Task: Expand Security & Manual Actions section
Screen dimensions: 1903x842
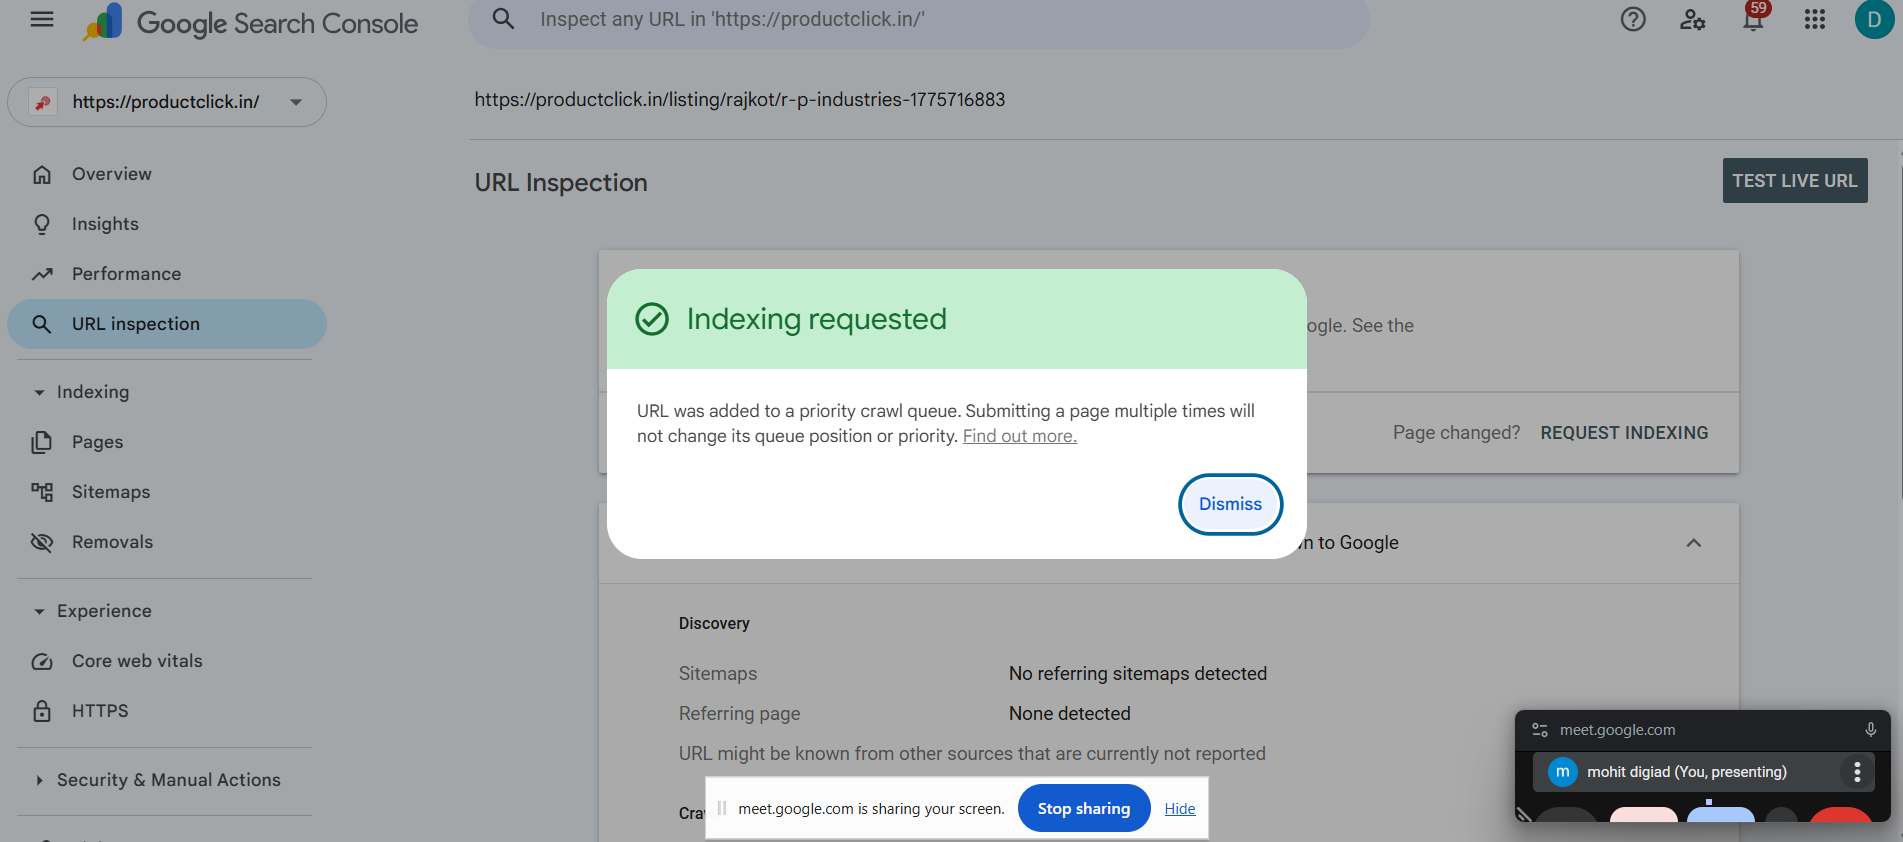Action: coord(39,780)
